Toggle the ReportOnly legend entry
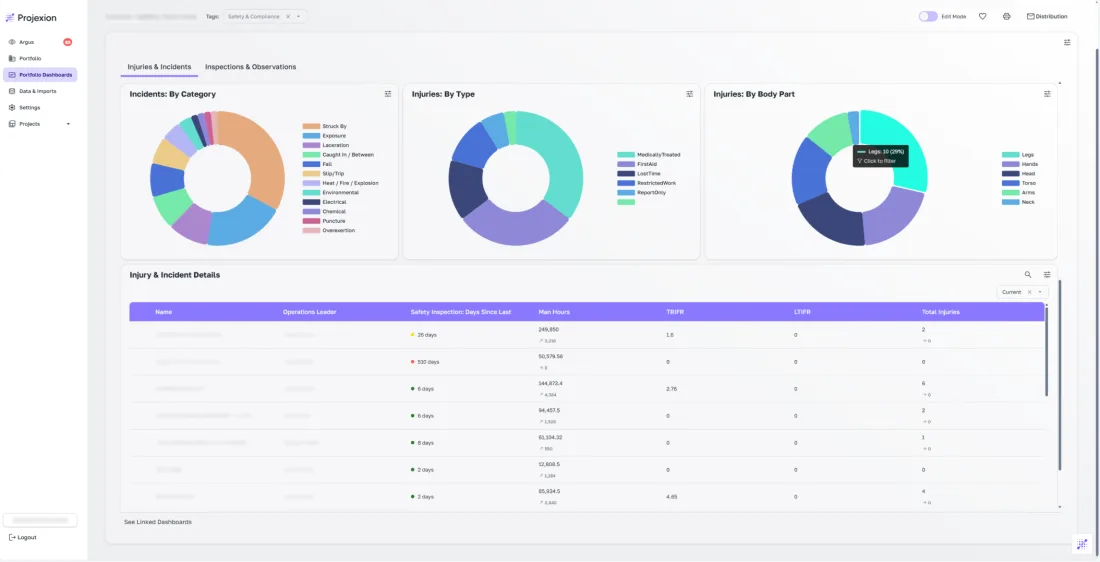The height and width of the screenshot is (562, 1100). (x=641, y=192)
